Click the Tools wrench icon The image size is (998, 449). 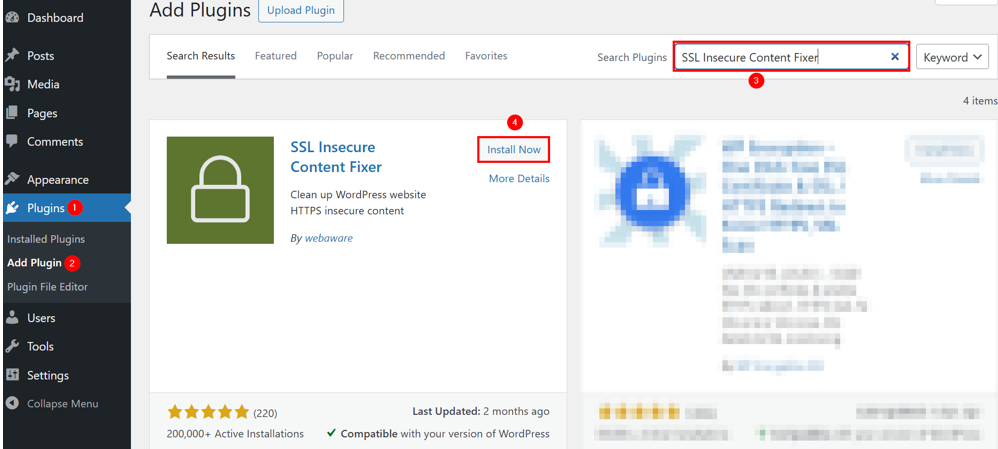coord(11,346)
